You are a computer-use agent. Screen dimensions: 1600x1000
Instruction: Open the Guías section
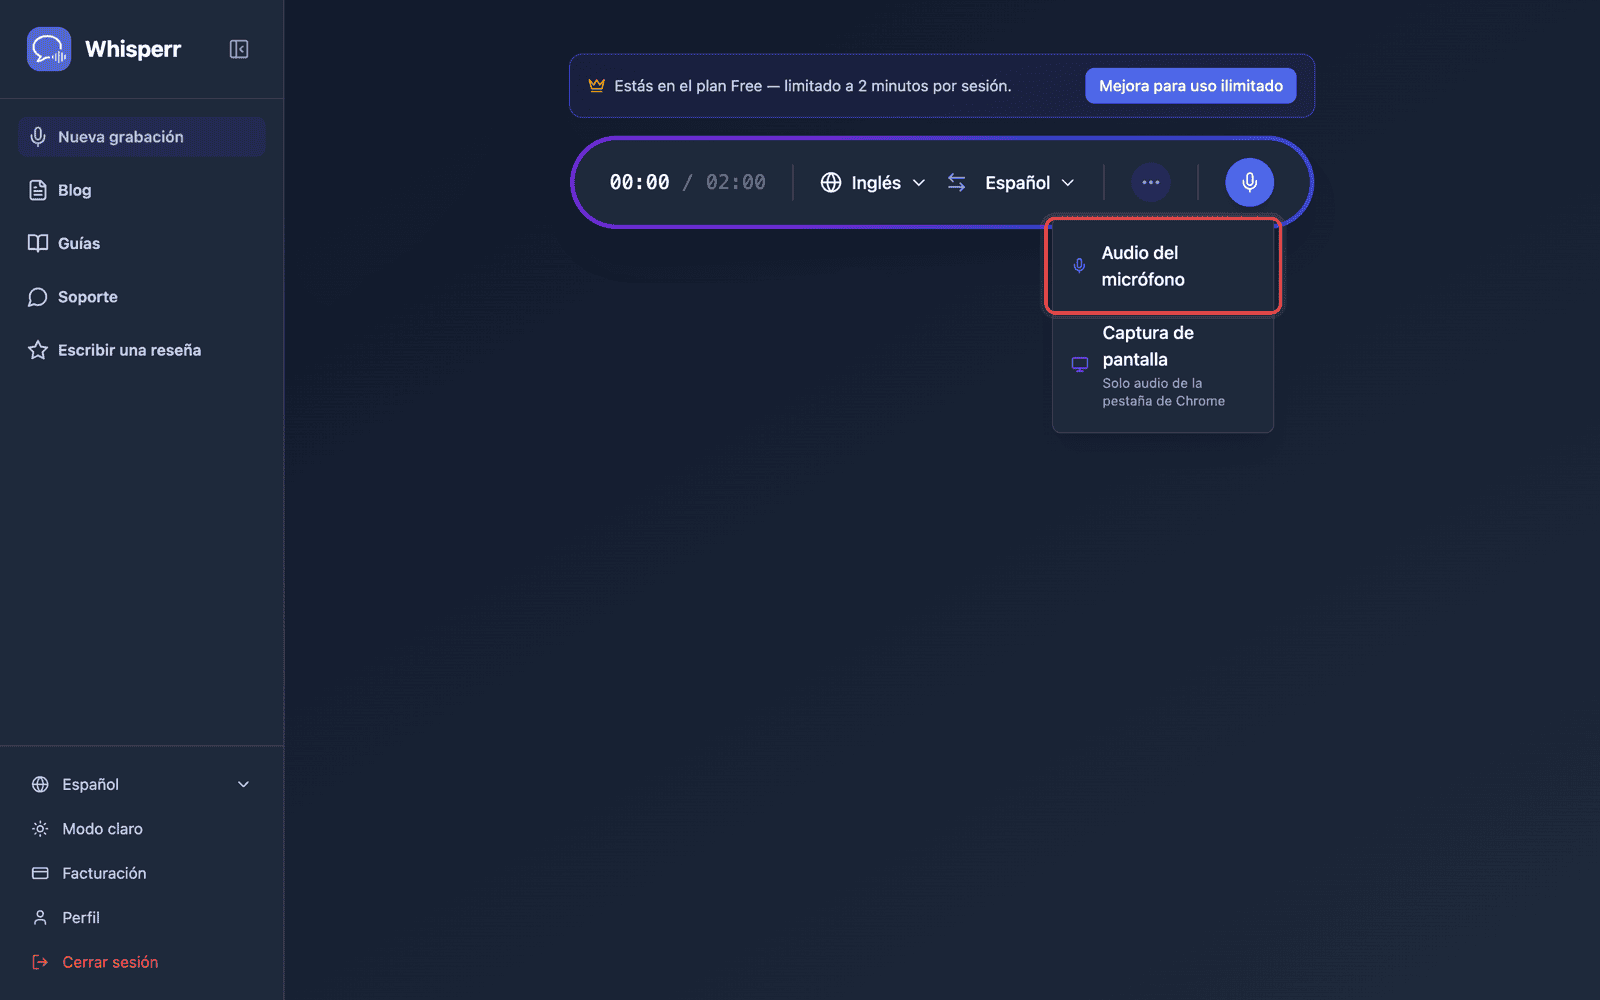coord(141,243)
